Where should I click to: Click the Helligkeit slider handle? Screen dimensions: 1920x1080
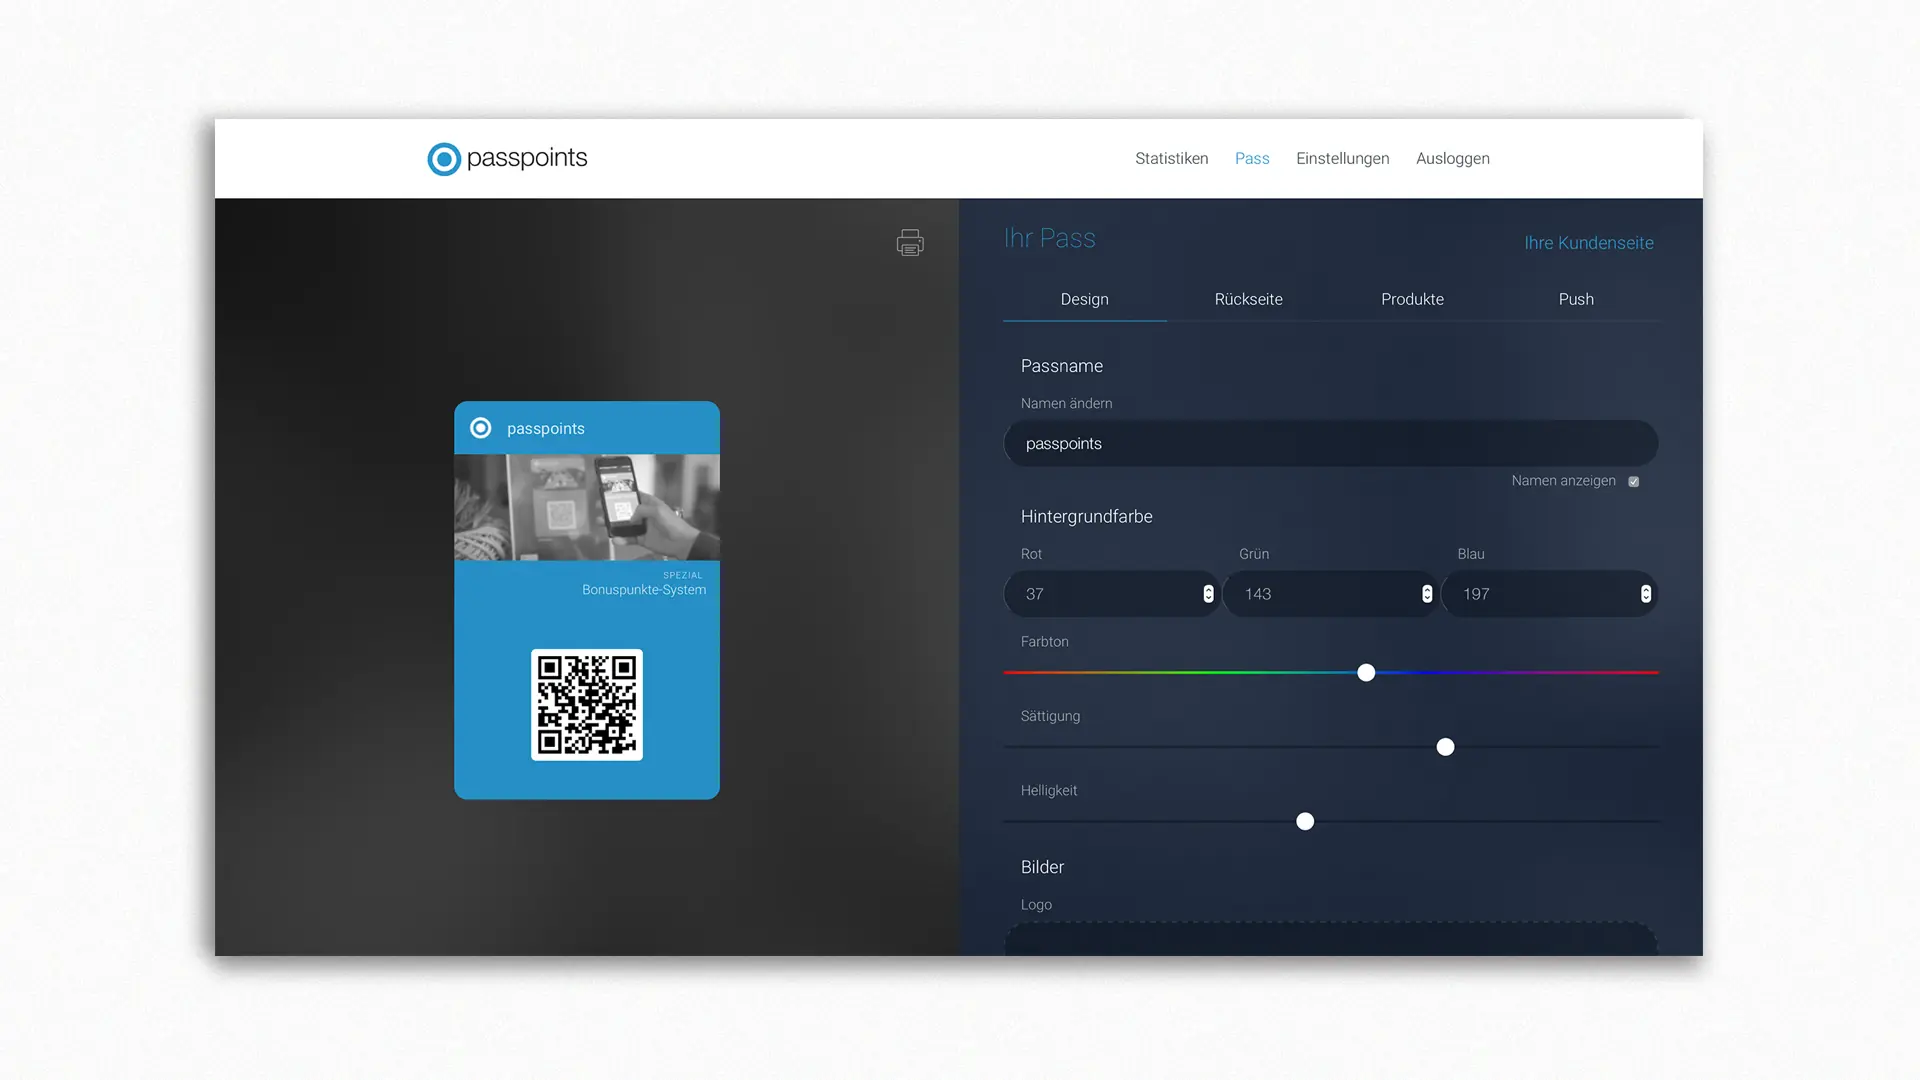[1305, 822]
